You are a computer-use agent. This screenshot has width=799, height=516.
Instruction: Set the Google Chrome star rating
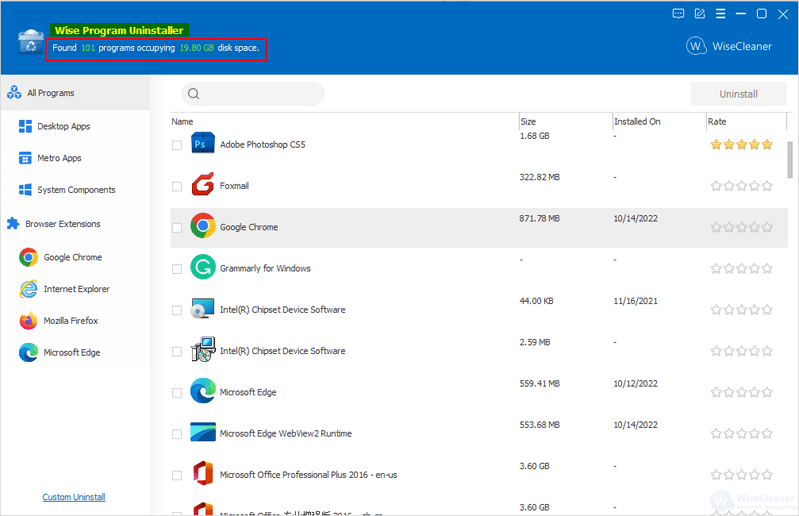tap(741, 227)
